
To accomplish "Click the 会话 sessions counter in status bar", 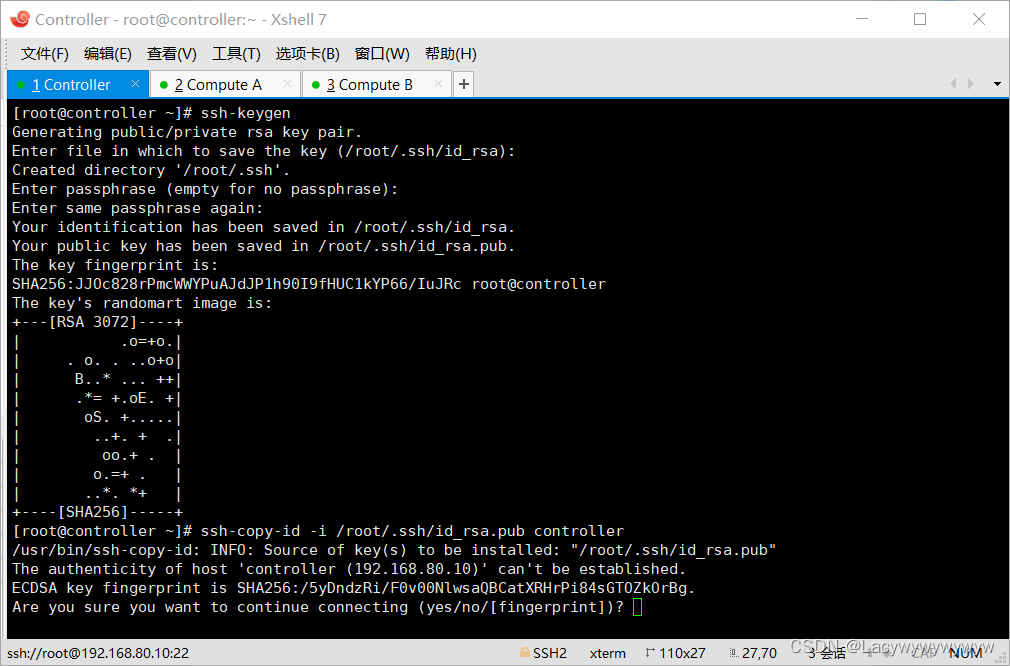I will pyautogui.click(x=826, y=652).
